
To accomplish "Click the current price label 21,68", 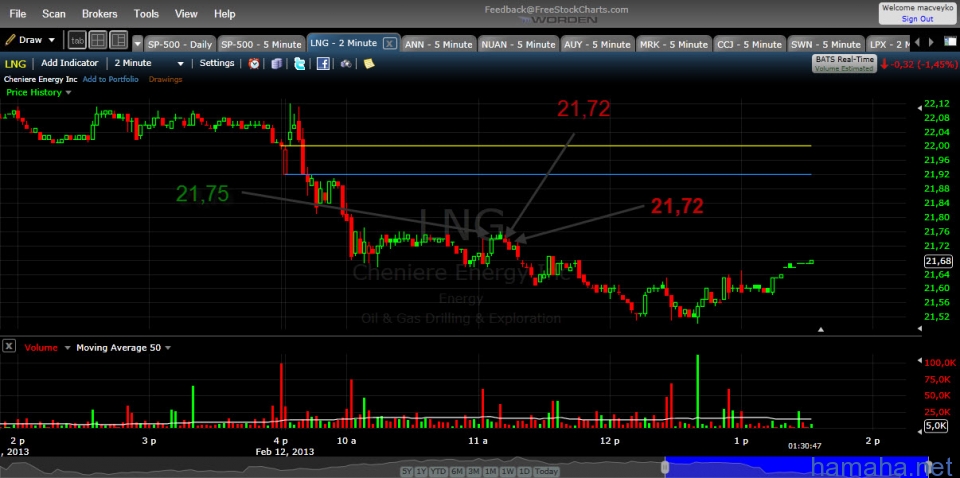I will point(939,261).
